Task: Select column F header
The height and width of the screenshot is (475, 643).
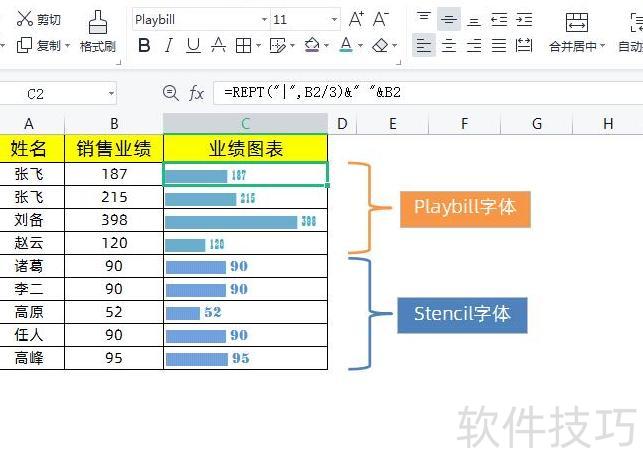Action: (x=464, y=123)
